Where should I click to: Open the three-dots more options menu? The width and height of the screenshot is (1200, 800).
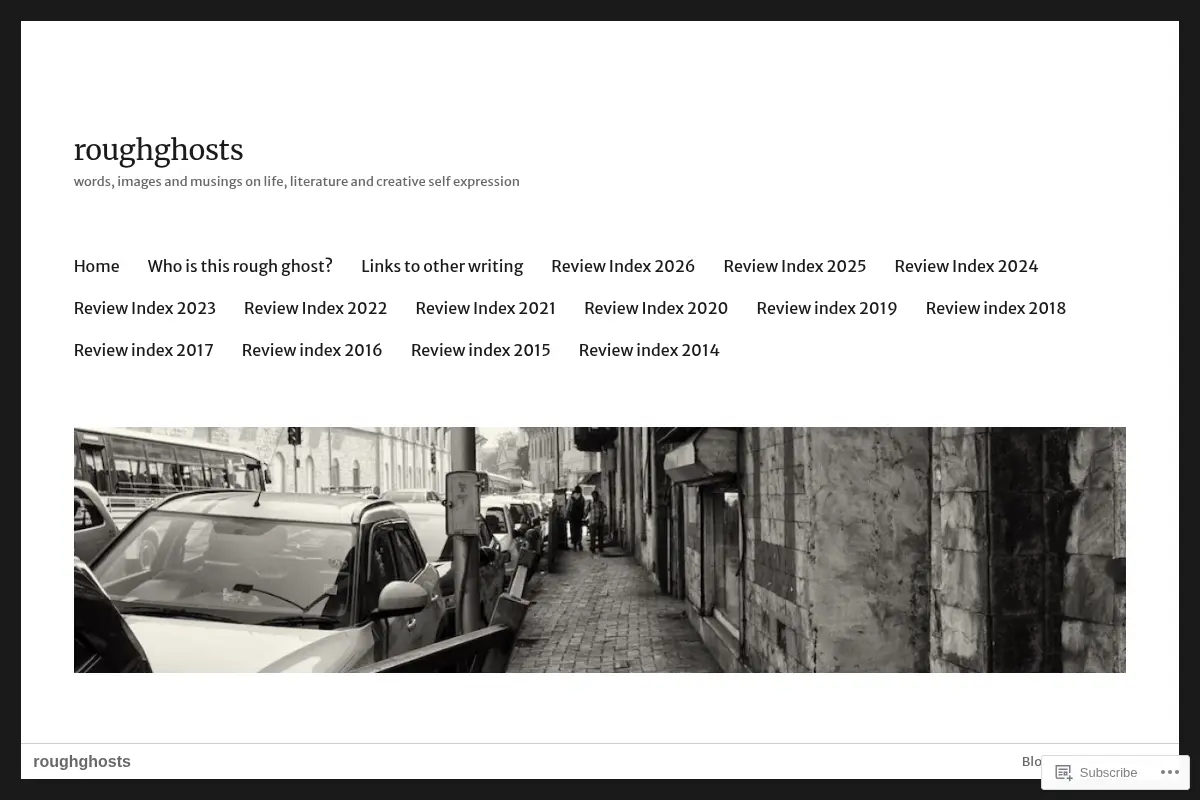pyautogui.click(x=1169, y=772)
